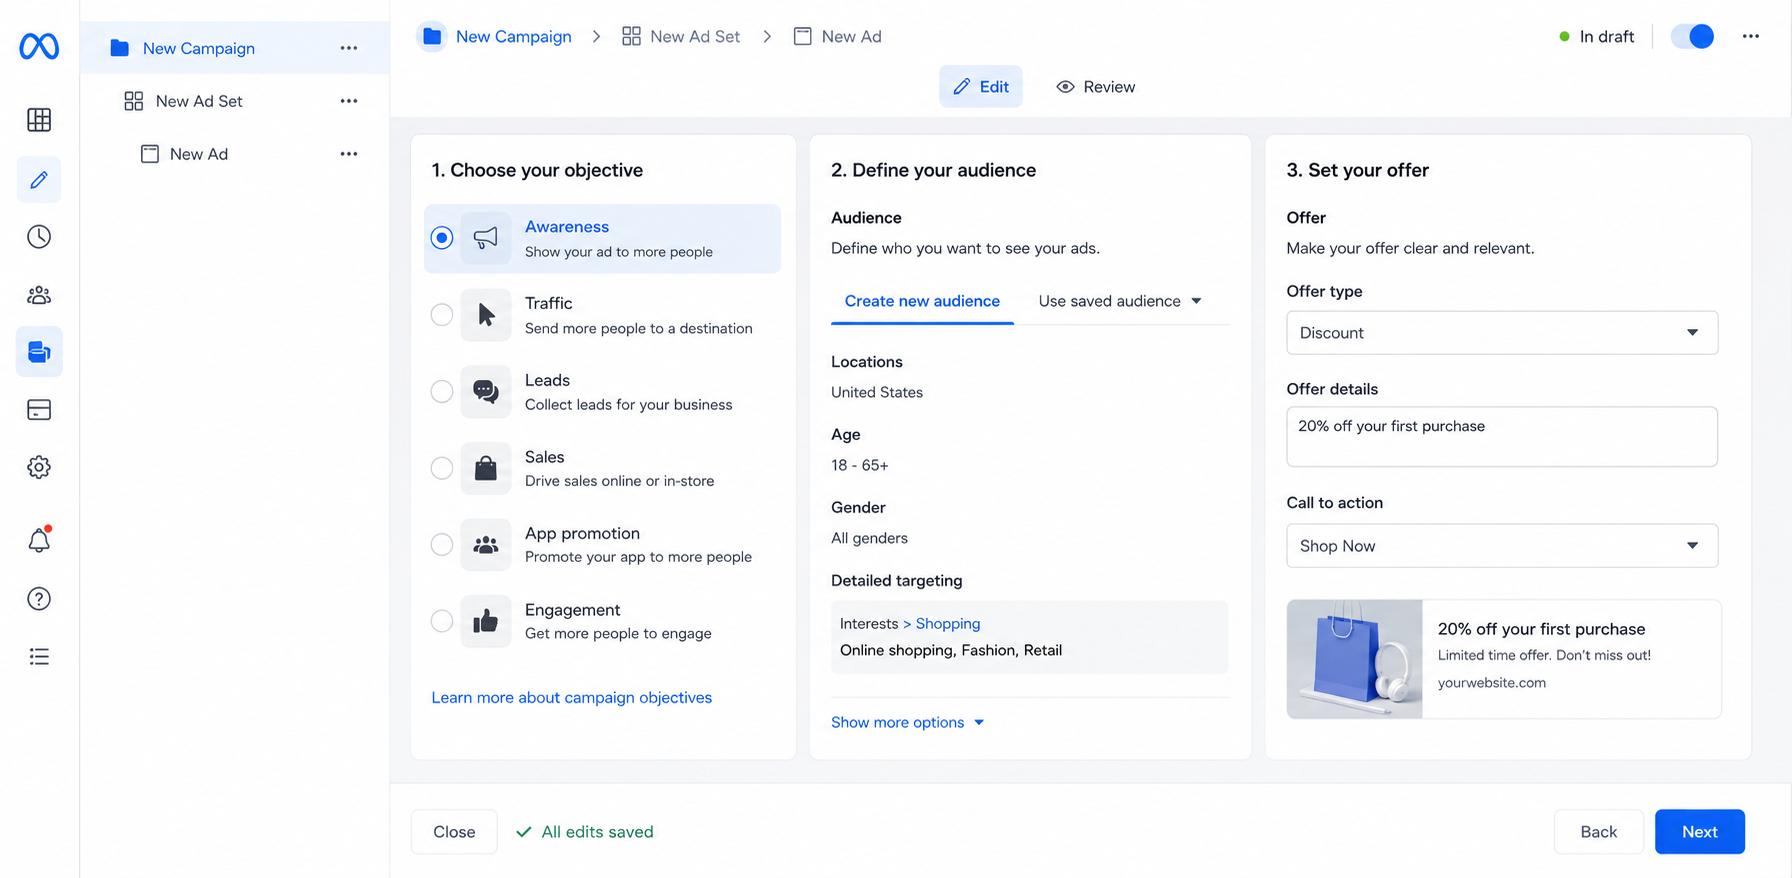
Task: Select the Leads objective radio button
Action: point(442,391)
